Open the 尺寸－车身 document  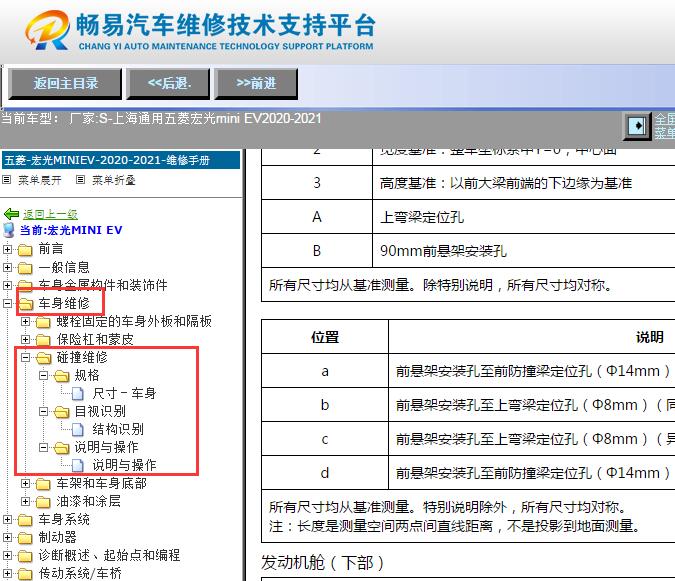(124, 393)
